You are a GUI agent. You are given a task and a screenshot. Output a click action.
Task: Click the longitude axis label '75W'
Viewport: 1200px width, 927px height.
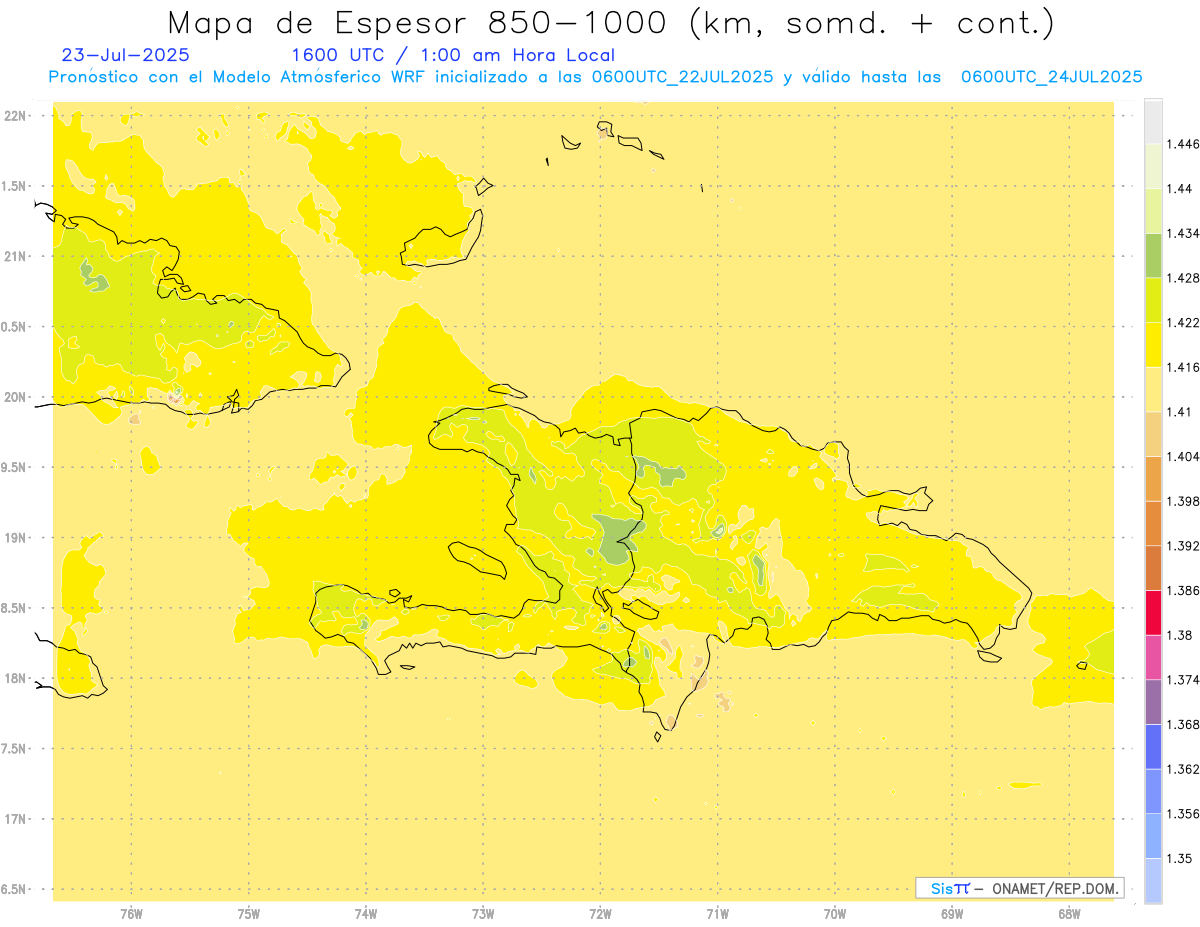tap(248, 914)
